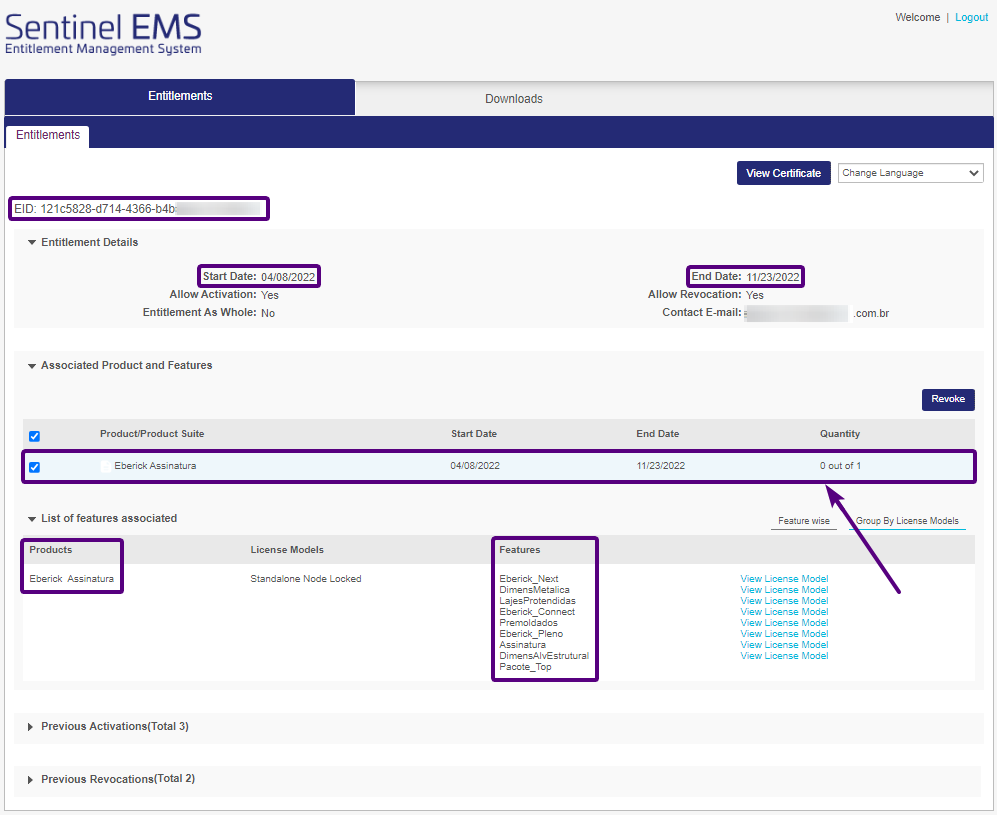Screen dimensions: 997x815
Task: Click Allow Revocation value Yes
Action: click(x=755, y=295)
